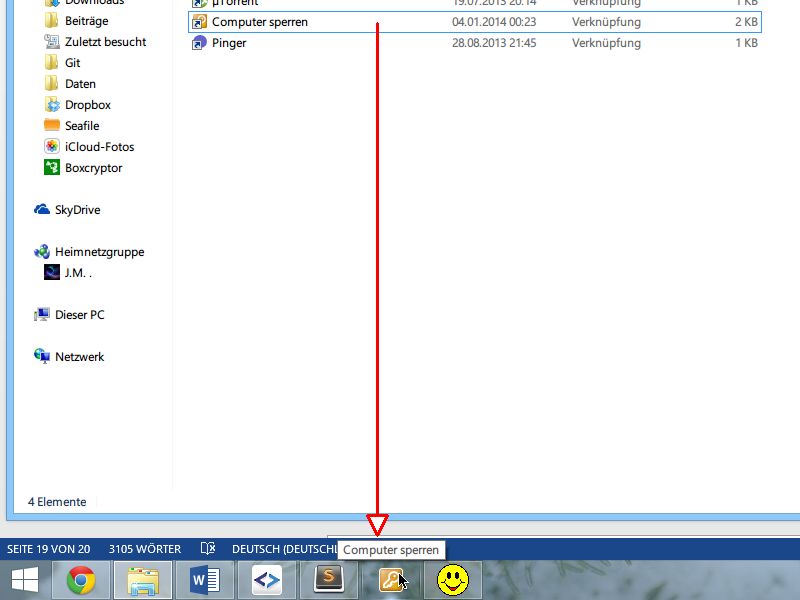Image resolution: width=800 pixels, height=600 pixels.
Task: Switch to File Explorer in the taskbar
Action: coord(143,580)
